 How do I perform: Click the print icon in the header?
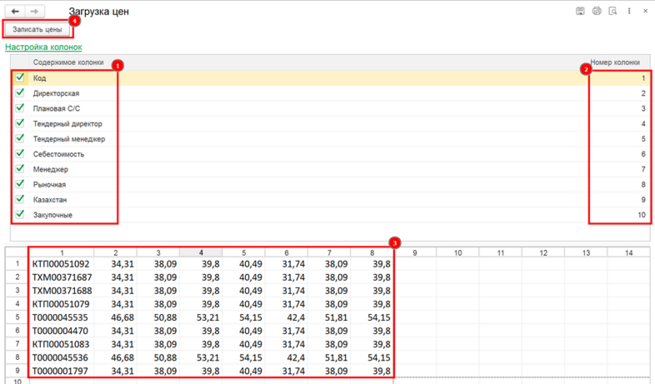[597, 11]
